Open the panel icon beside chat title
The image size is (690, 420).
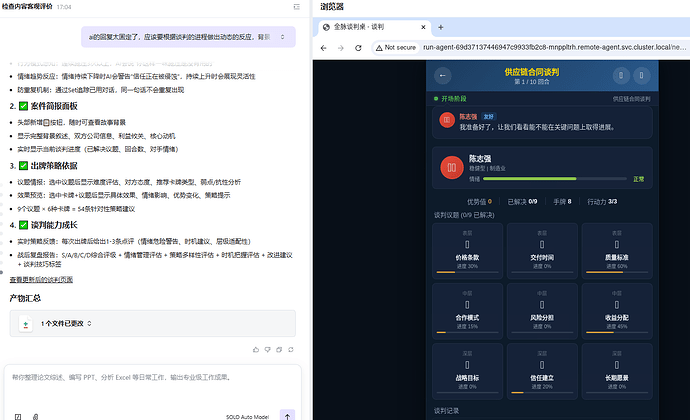[297, 7]
